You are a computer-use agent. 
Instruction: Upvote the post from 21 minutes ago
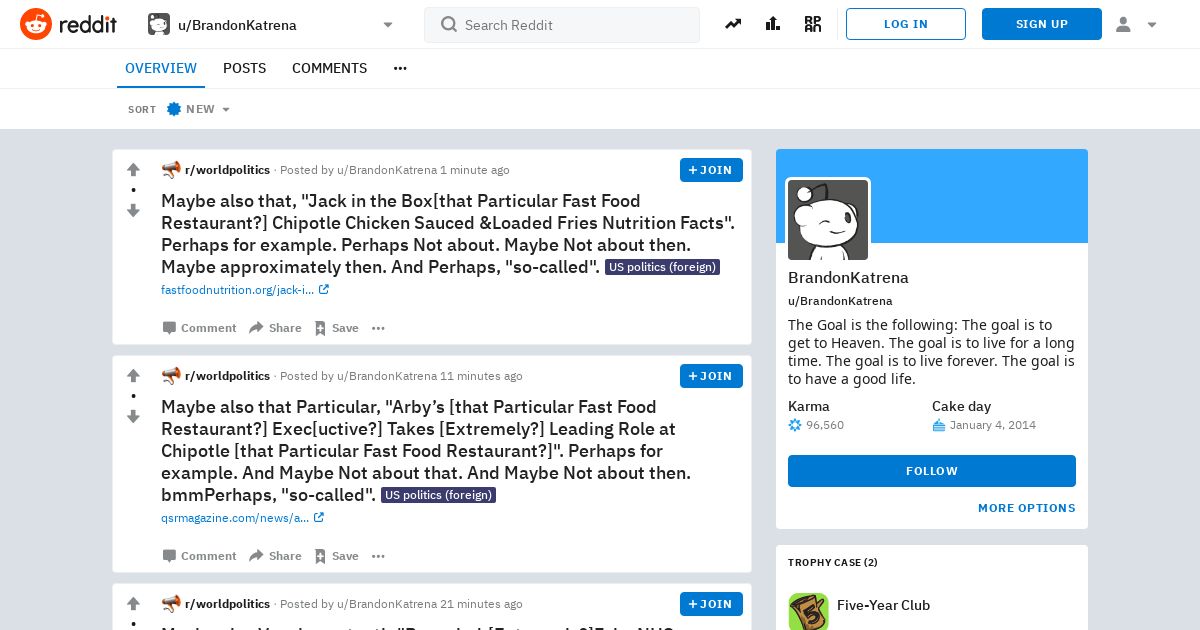coord(133,604)
